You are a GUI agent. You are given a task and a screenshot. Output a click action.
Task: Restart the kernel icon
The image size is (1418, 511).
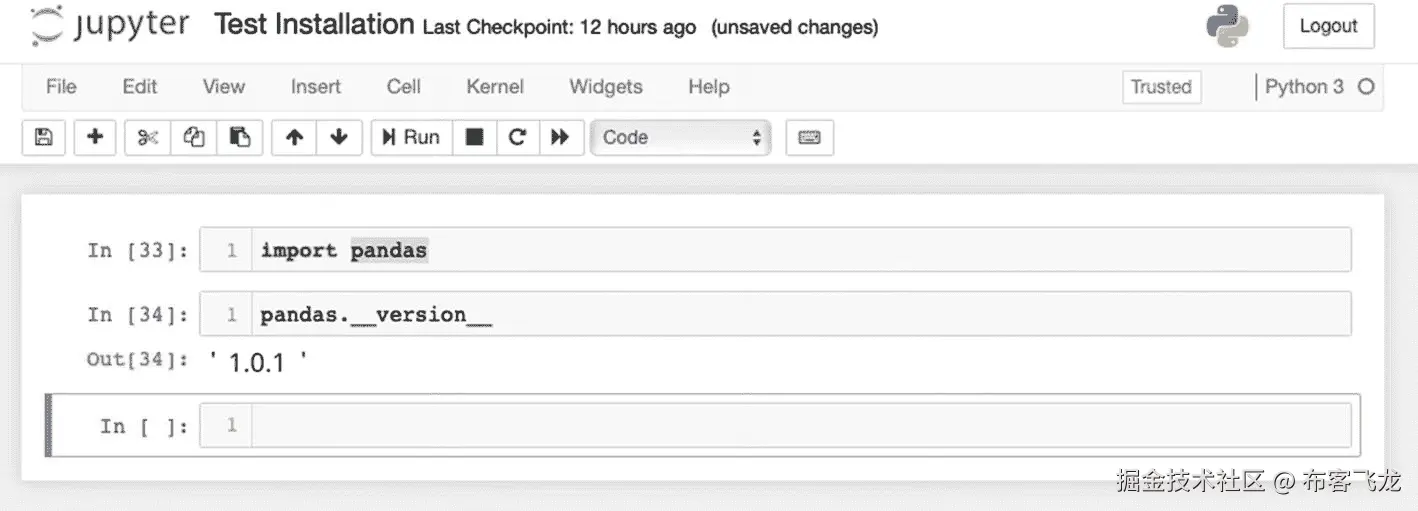tap(517, 138)
